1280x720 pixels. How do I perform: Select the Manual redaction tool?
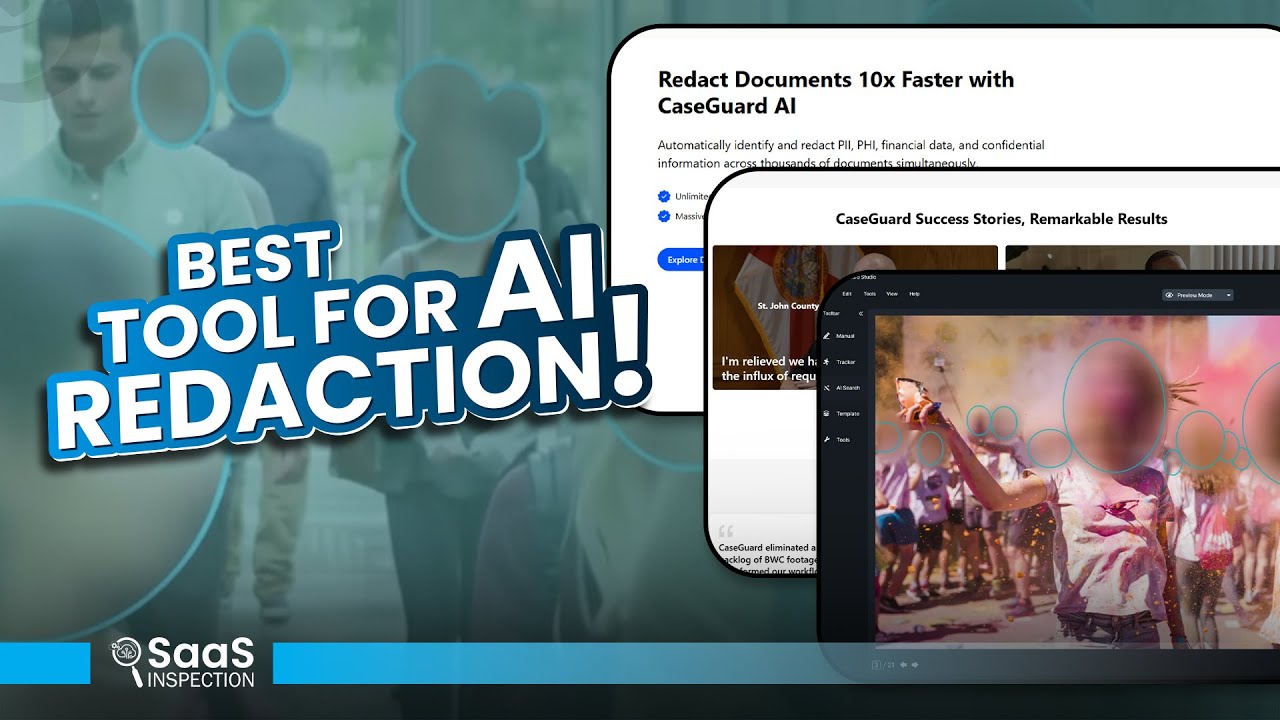[x=838, y=336]
